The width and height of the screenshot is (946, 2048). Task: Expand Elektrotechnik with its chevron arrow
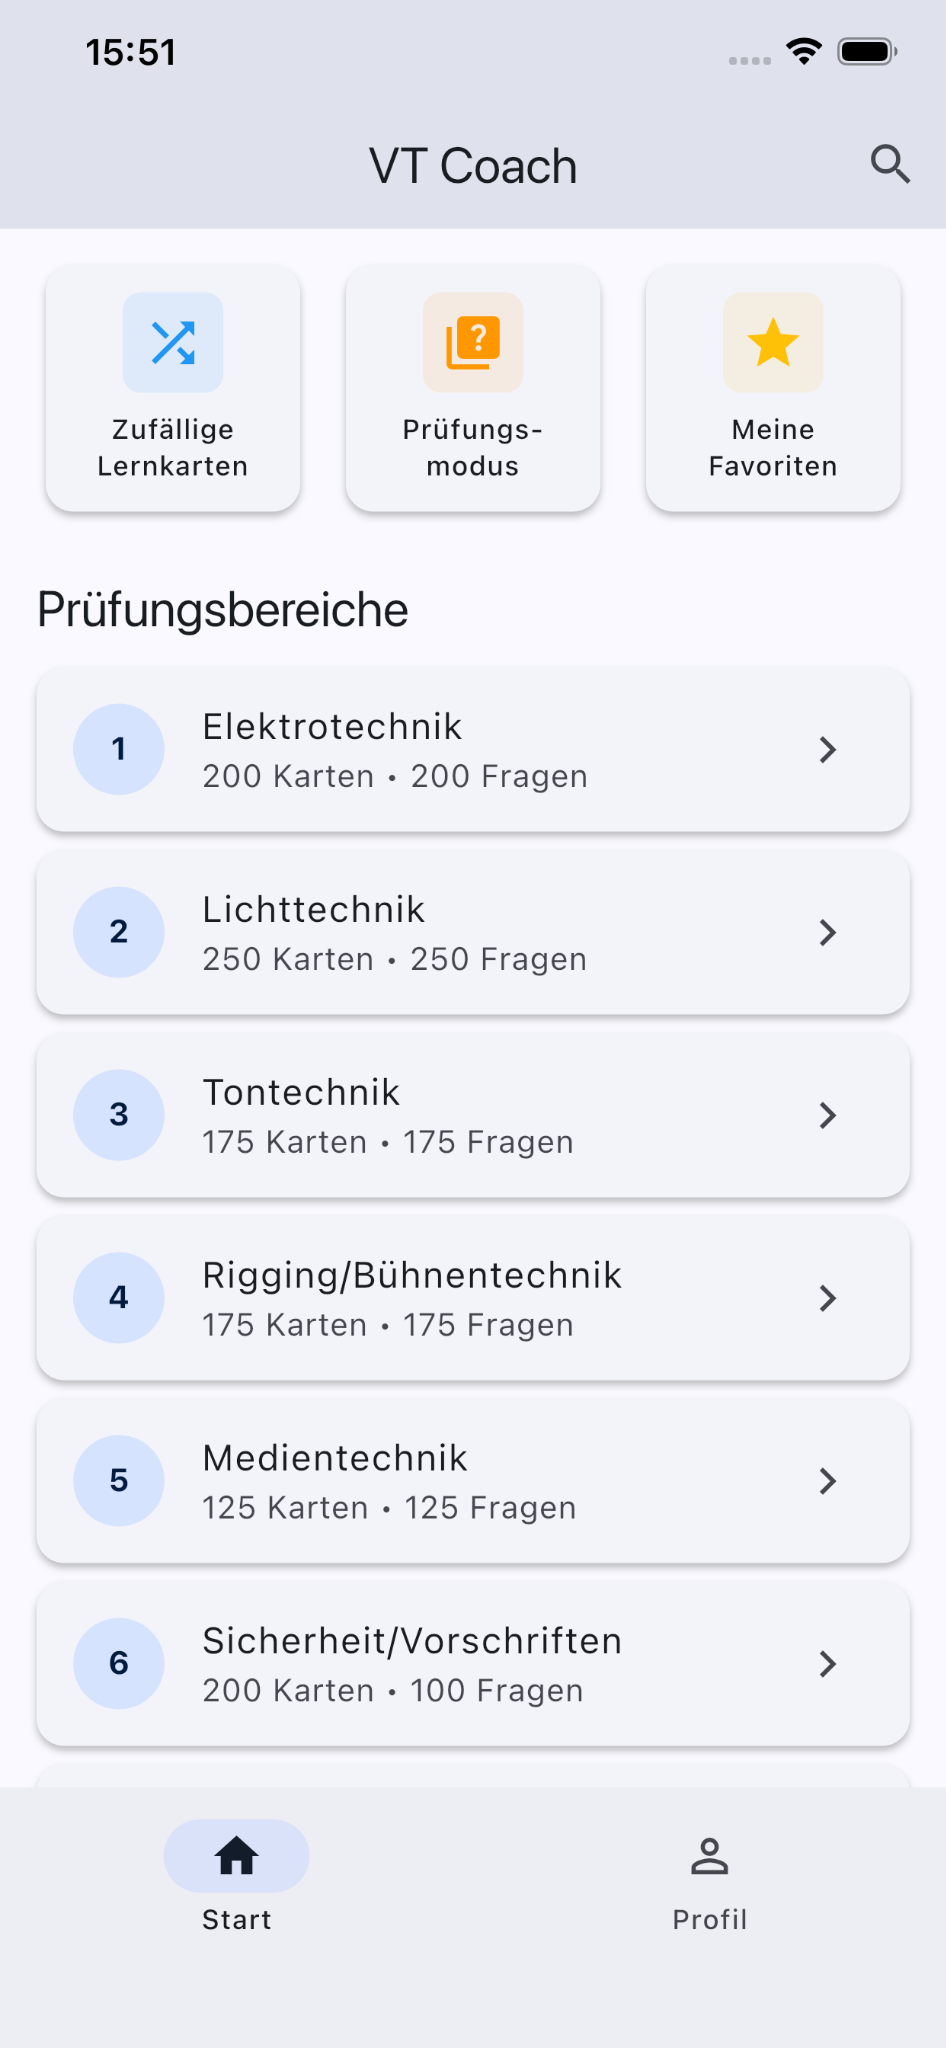(827, 750)
